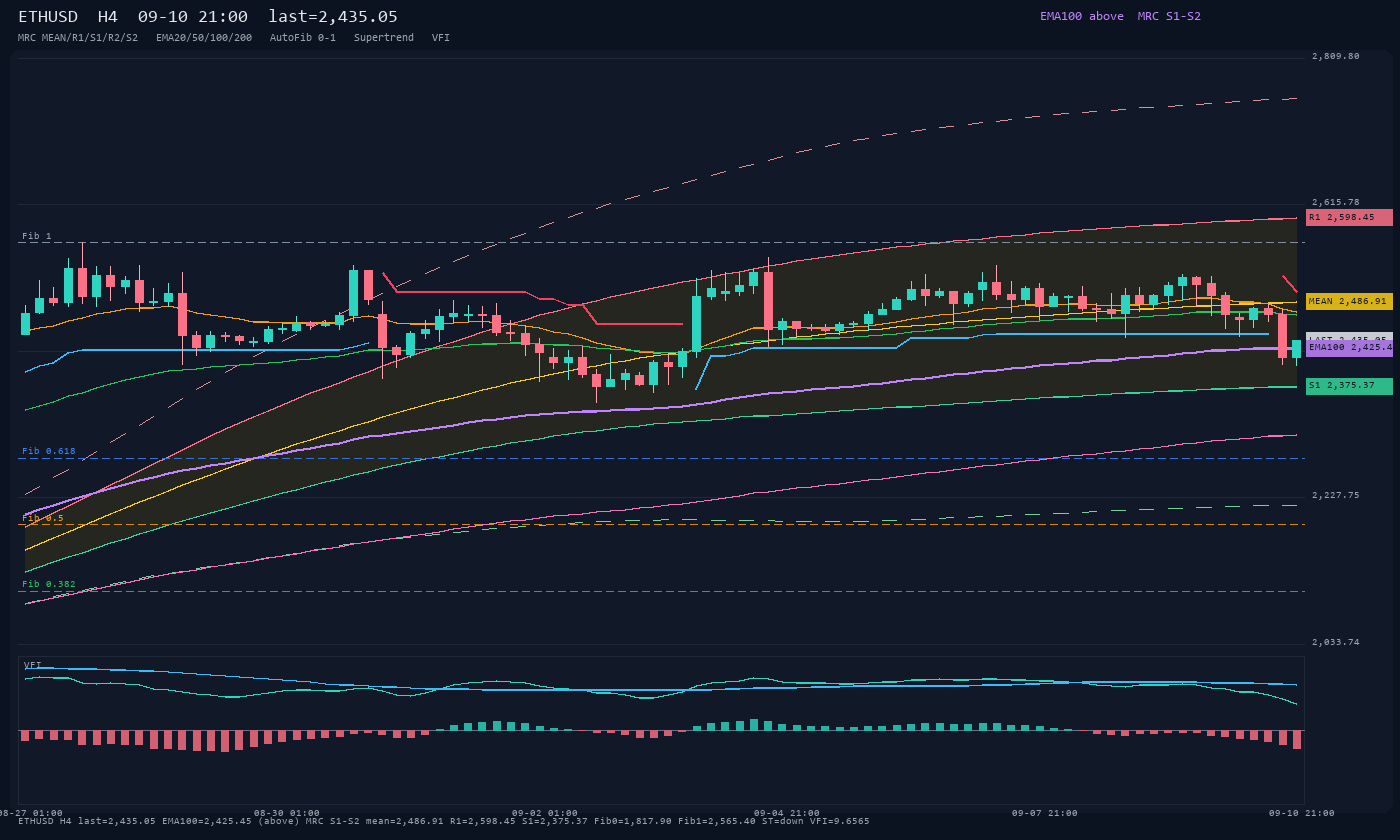This screenshot has height=840, width=1400.
Task: Click the 2,227.75 price axis label
Action: point(1336,495)
